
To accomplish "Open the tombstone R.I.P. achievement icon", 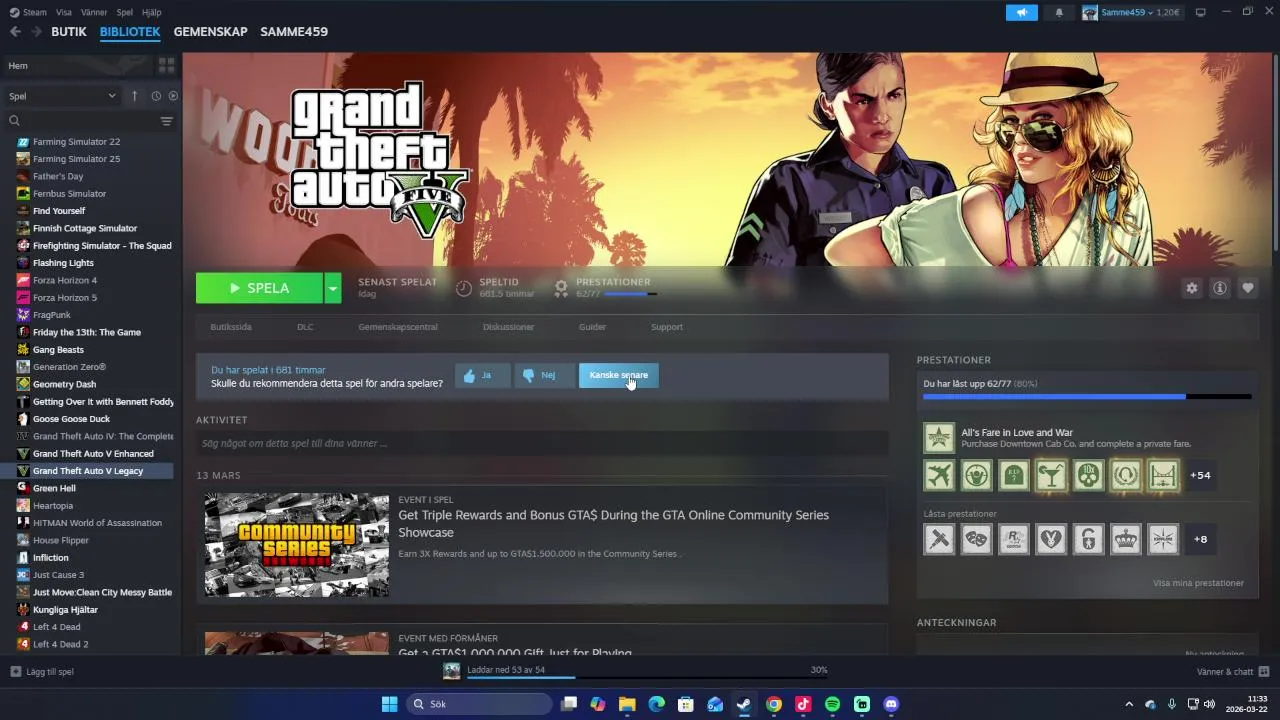I will (x=1014, y=475).
